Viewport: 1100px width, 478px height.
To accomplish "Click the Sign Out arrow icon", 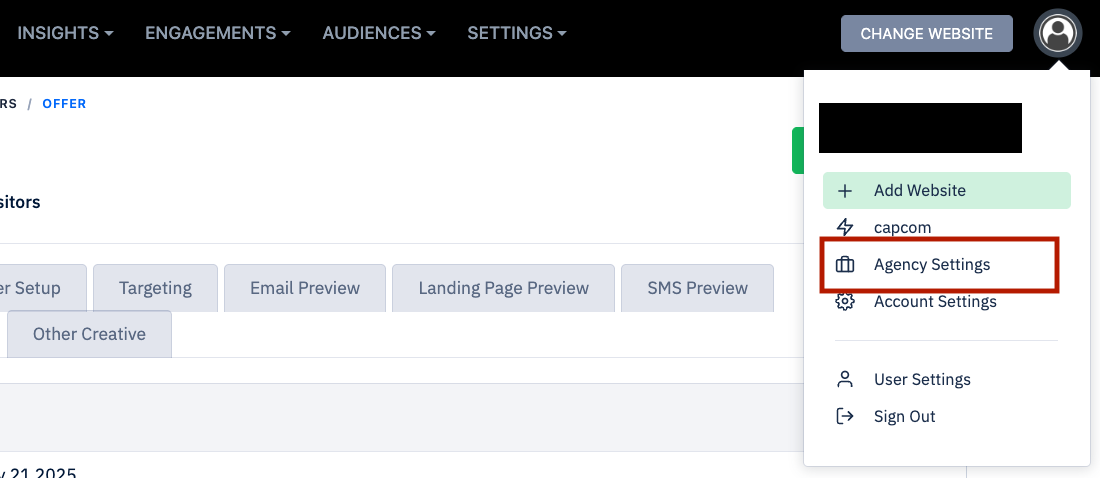I will click(845, 416).
